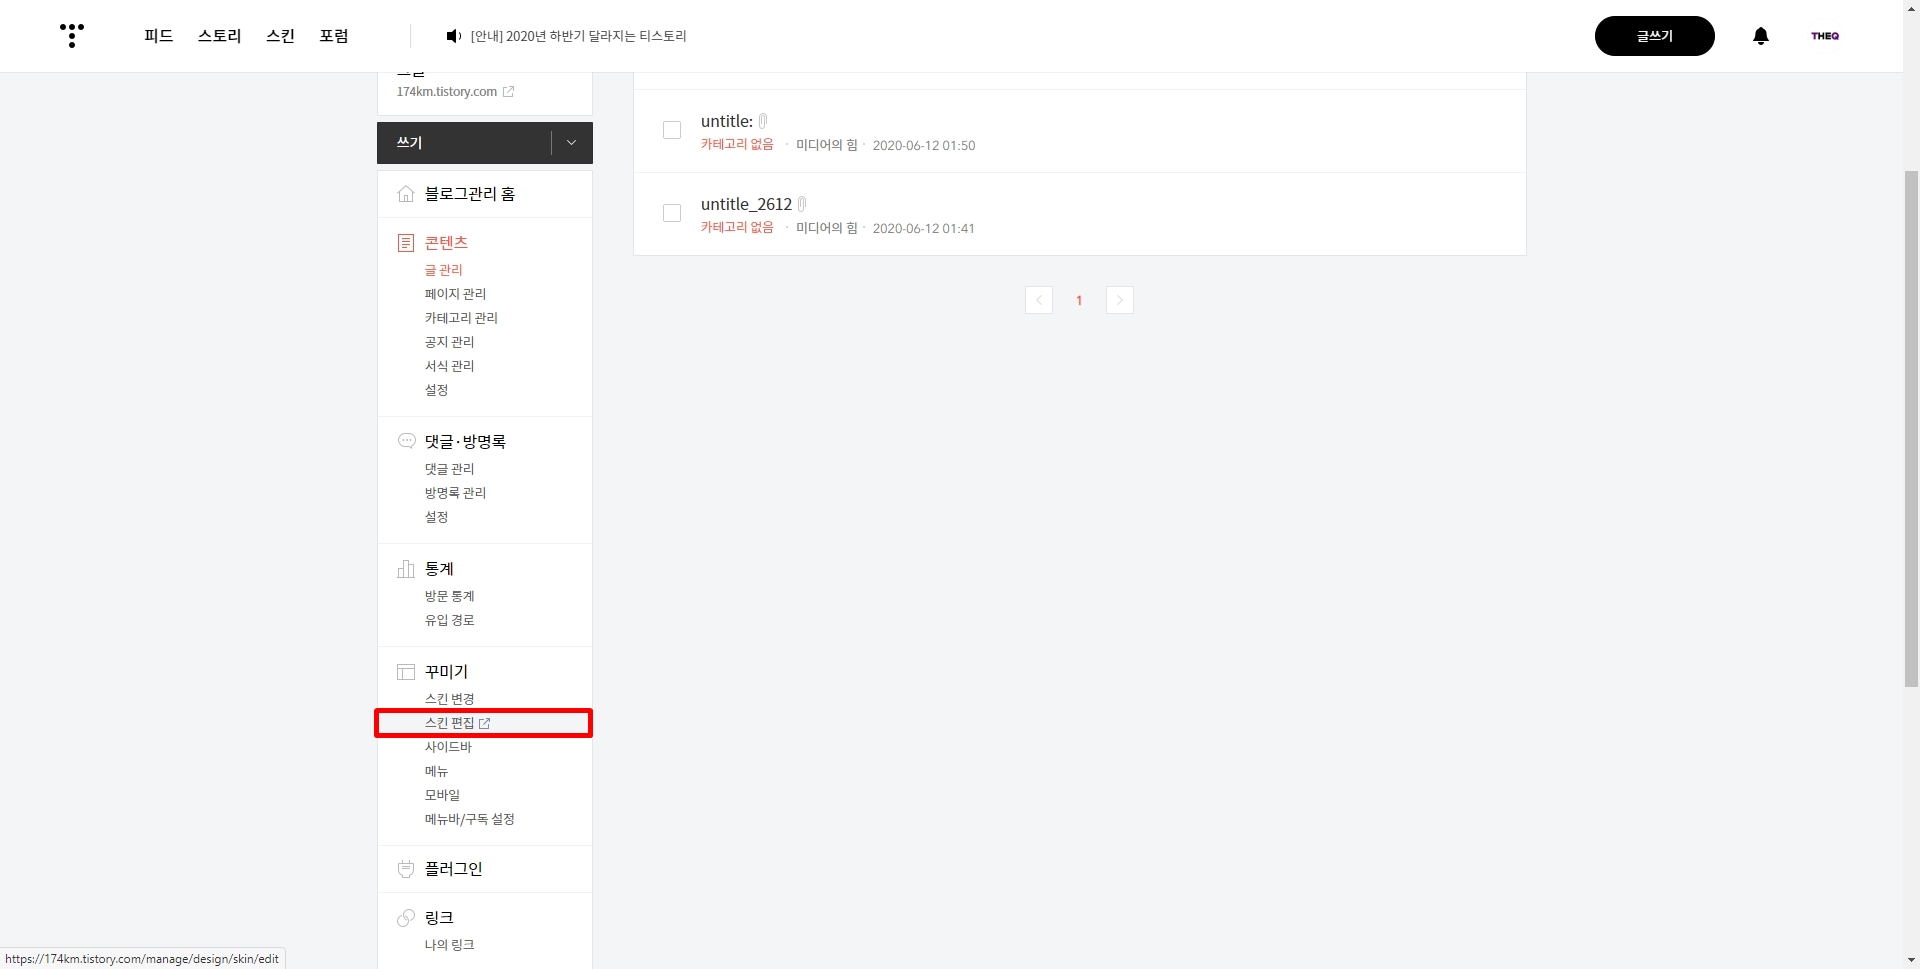Click the 플러그인 plug icon
The image size is (1920, 969).
click(406, 869)
